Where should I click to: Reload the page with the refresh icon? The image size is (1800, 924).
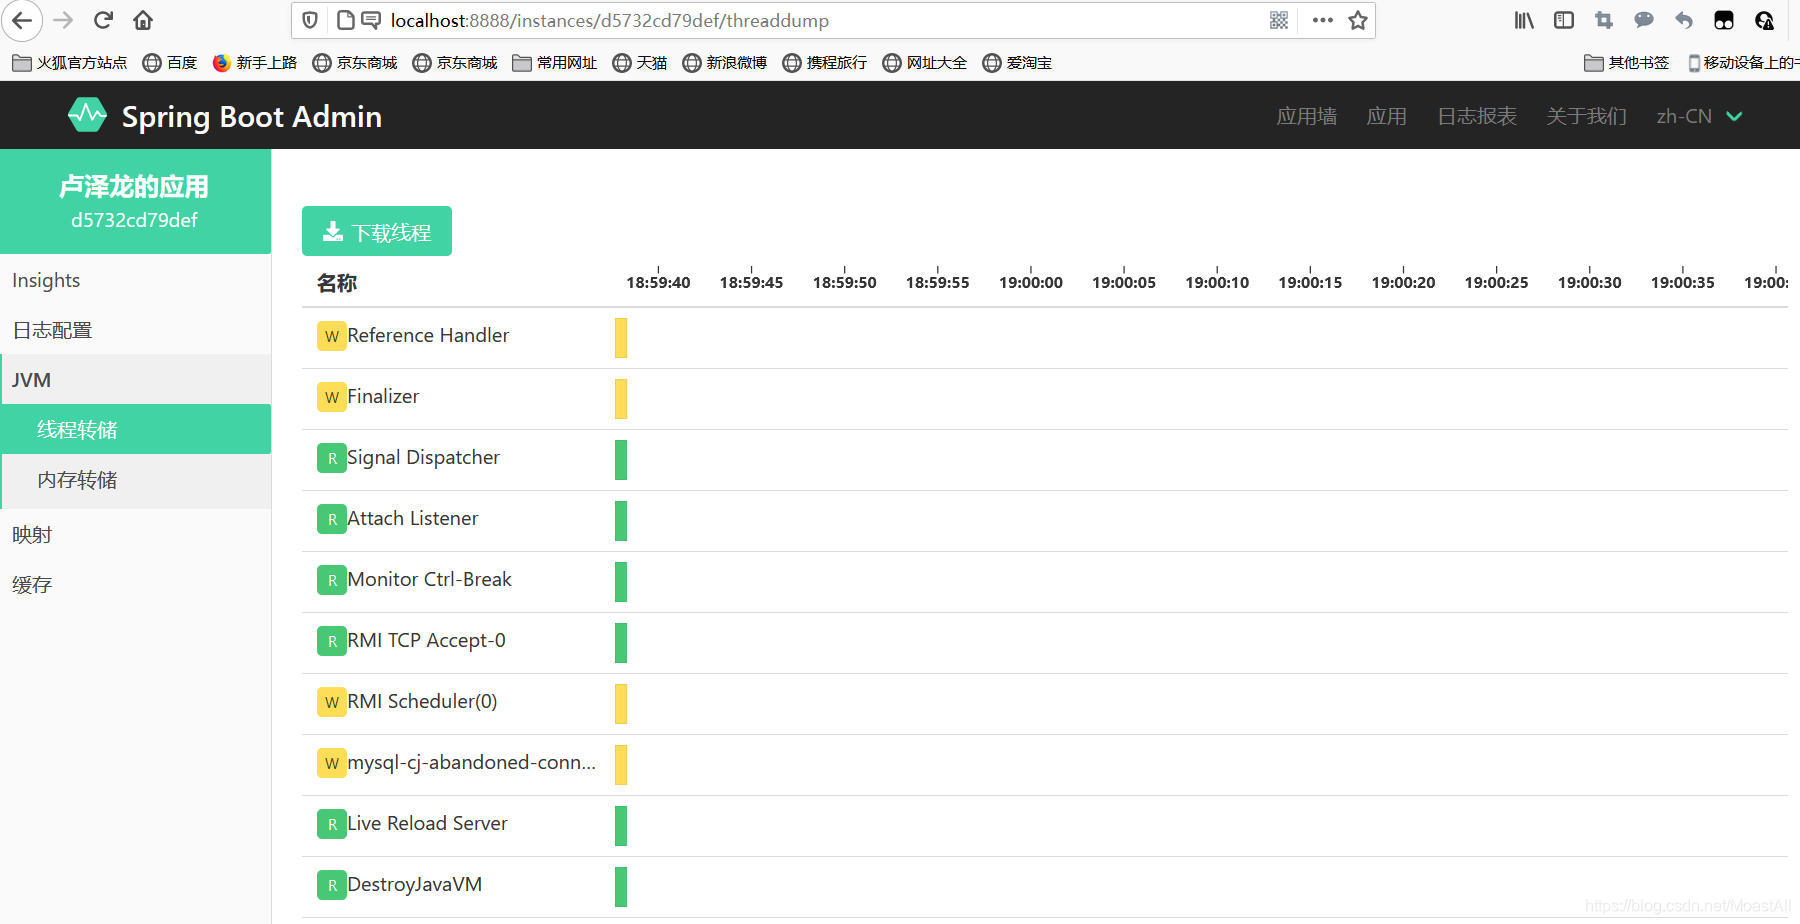(x=103, y=20)
